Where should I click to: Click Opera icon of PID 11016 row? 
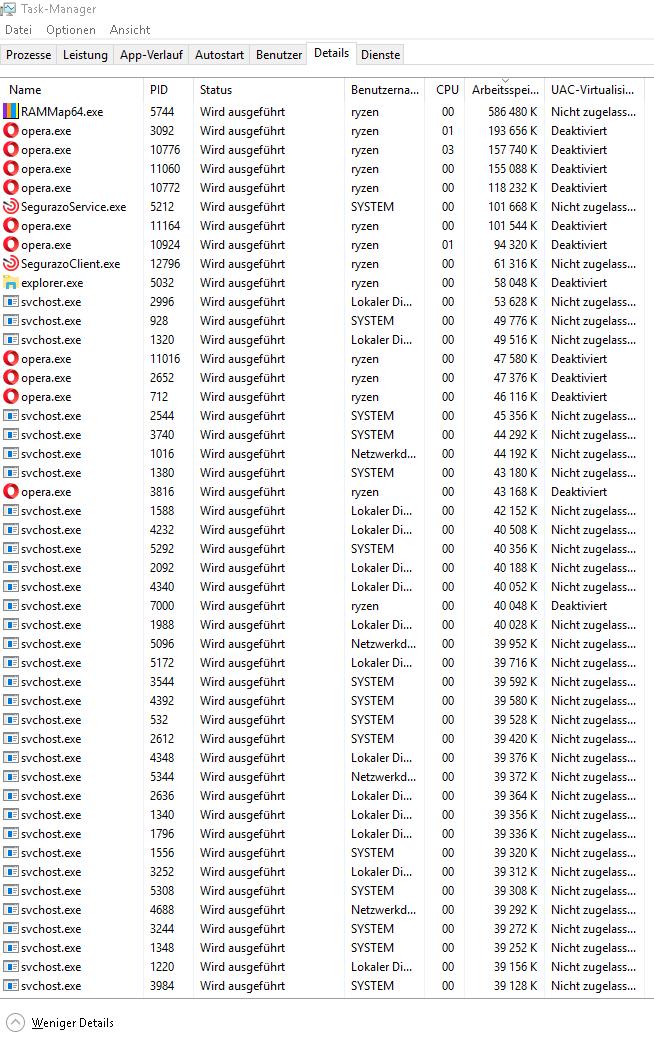coord(11,358)
